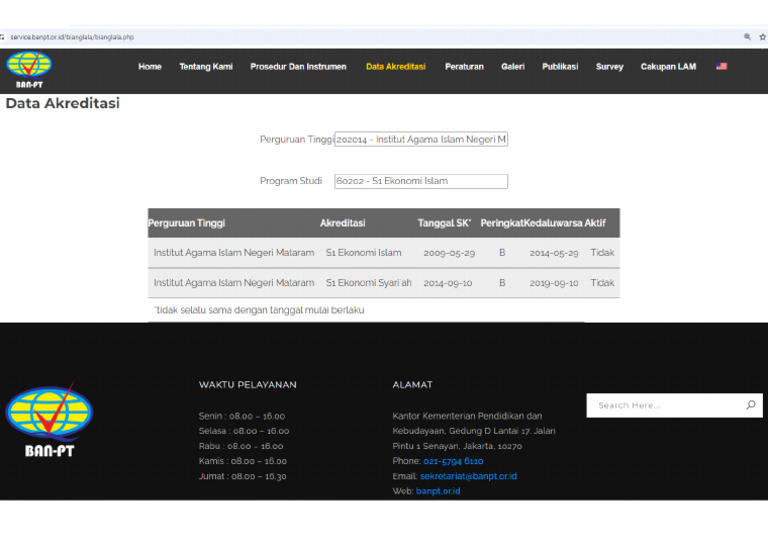Open the Perguruan Tinggi dropdown
The image size is (768, 544).
[x=421, y=140]
